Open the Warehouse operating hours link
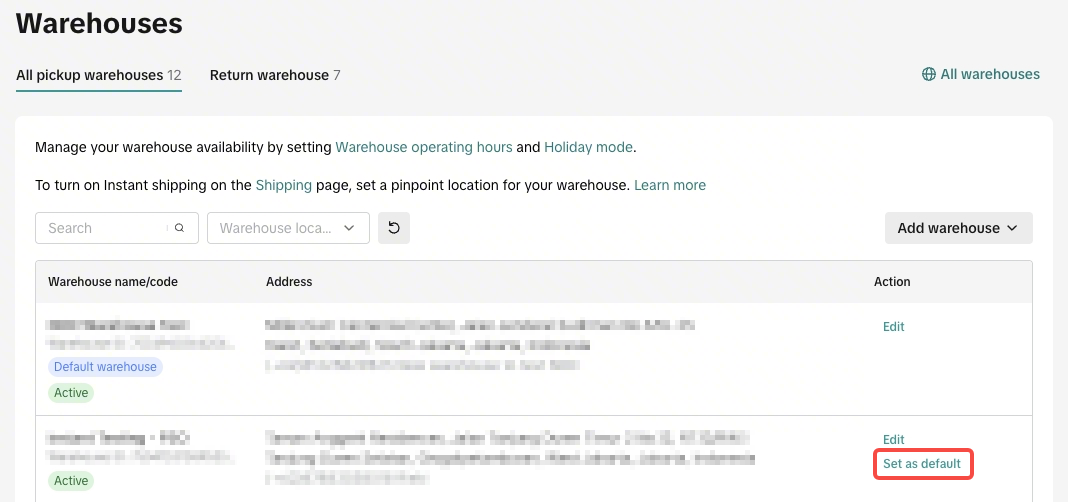This screenshot has width=1068, height=502. click(424, 147)
